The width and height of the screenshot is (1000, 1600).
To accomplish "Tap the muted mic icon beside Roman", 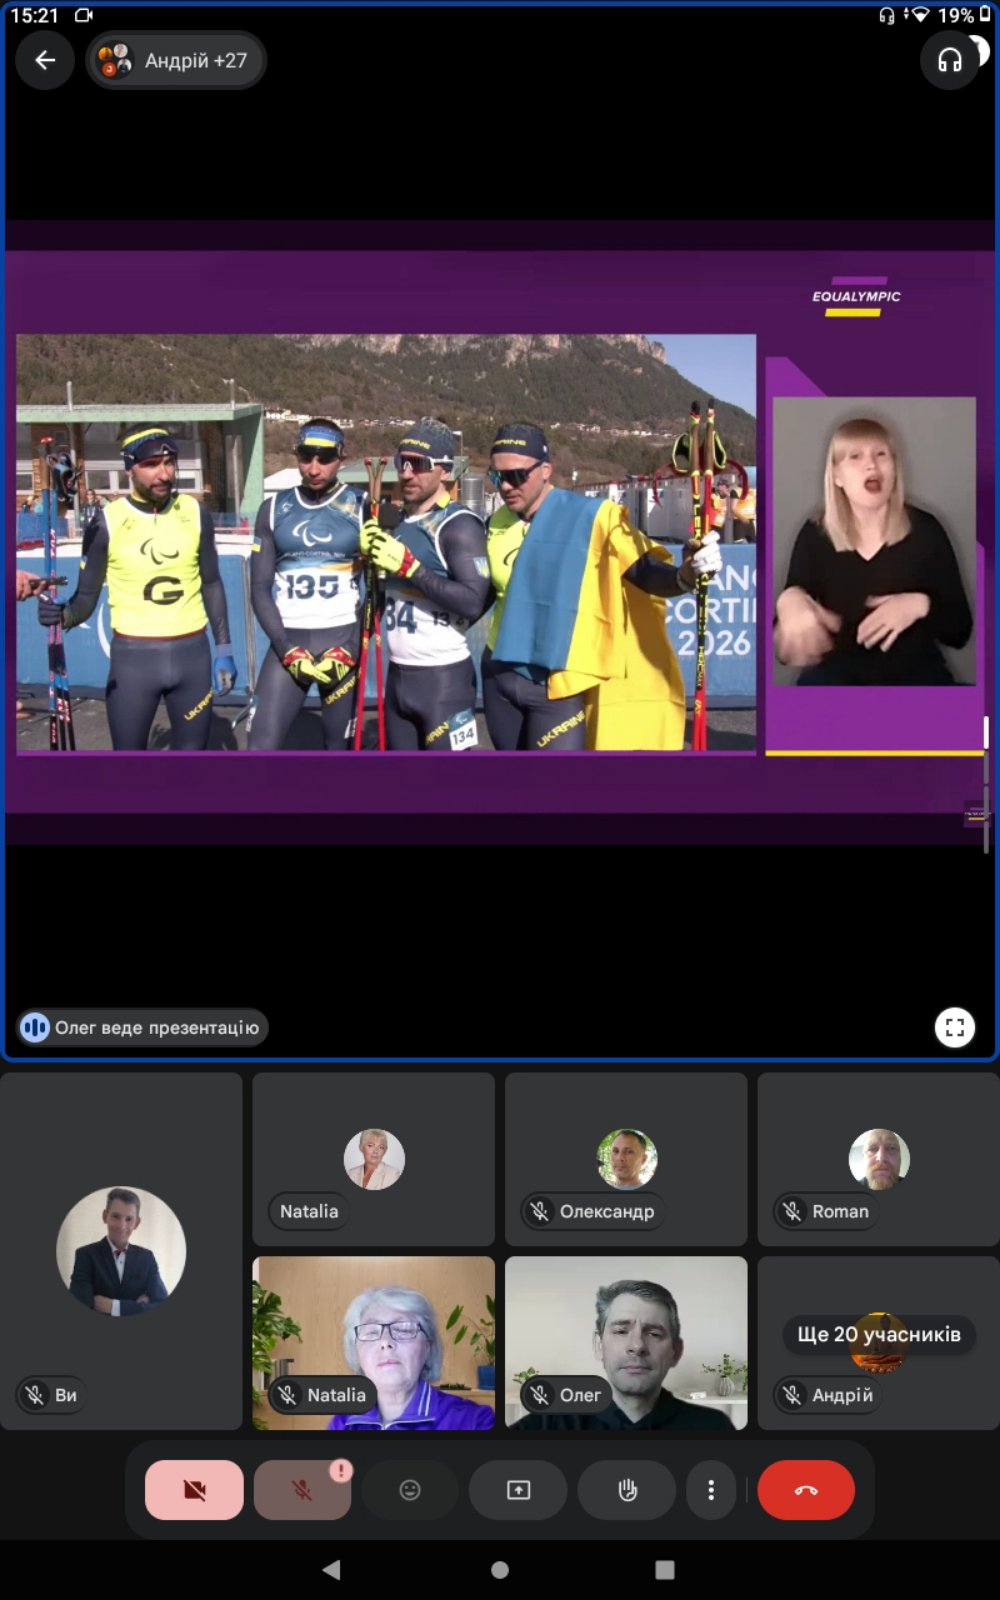I will pos(792,1211).
